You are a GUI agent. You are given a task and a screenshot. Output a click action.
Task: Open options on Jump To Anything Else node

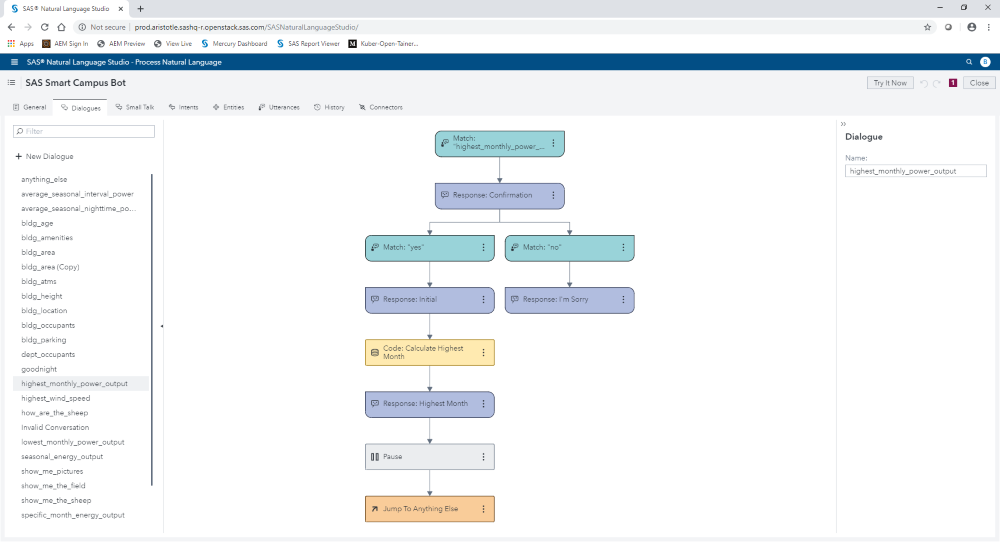[483, 509]
